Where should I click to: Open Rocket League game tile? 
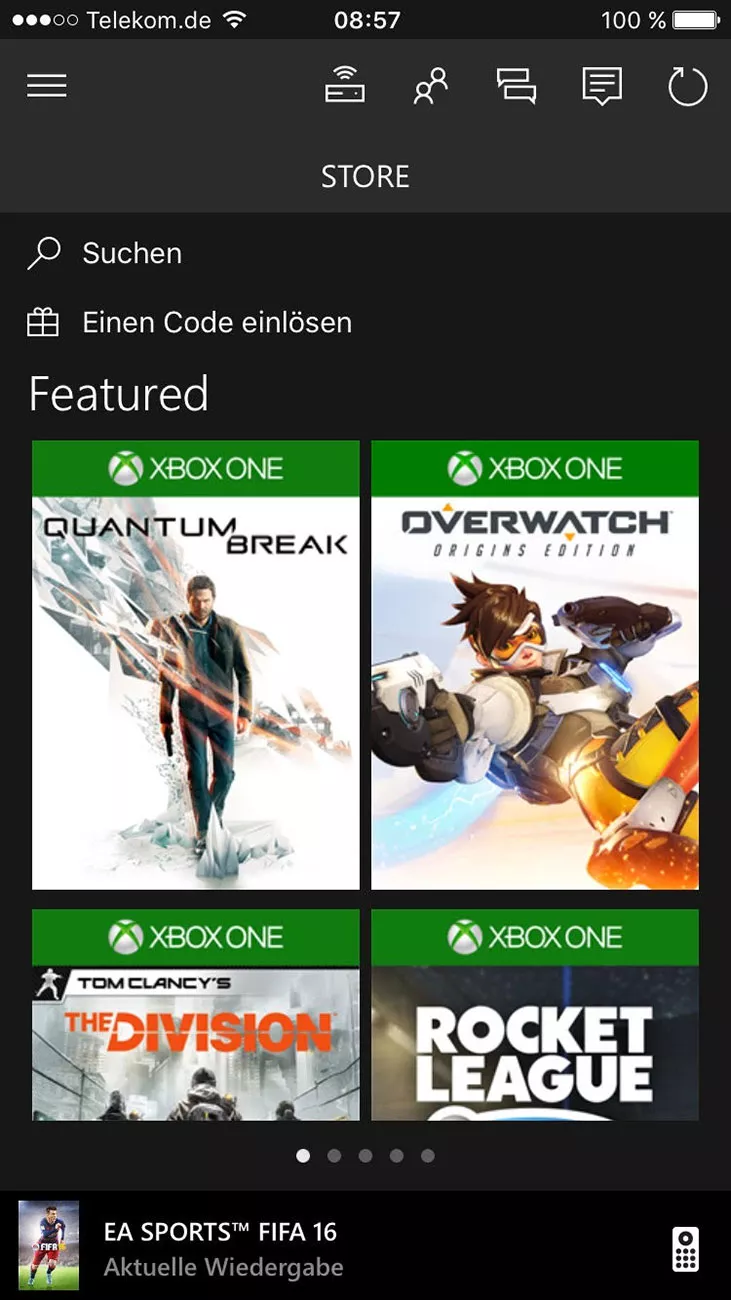click(x=535, y=1015)
